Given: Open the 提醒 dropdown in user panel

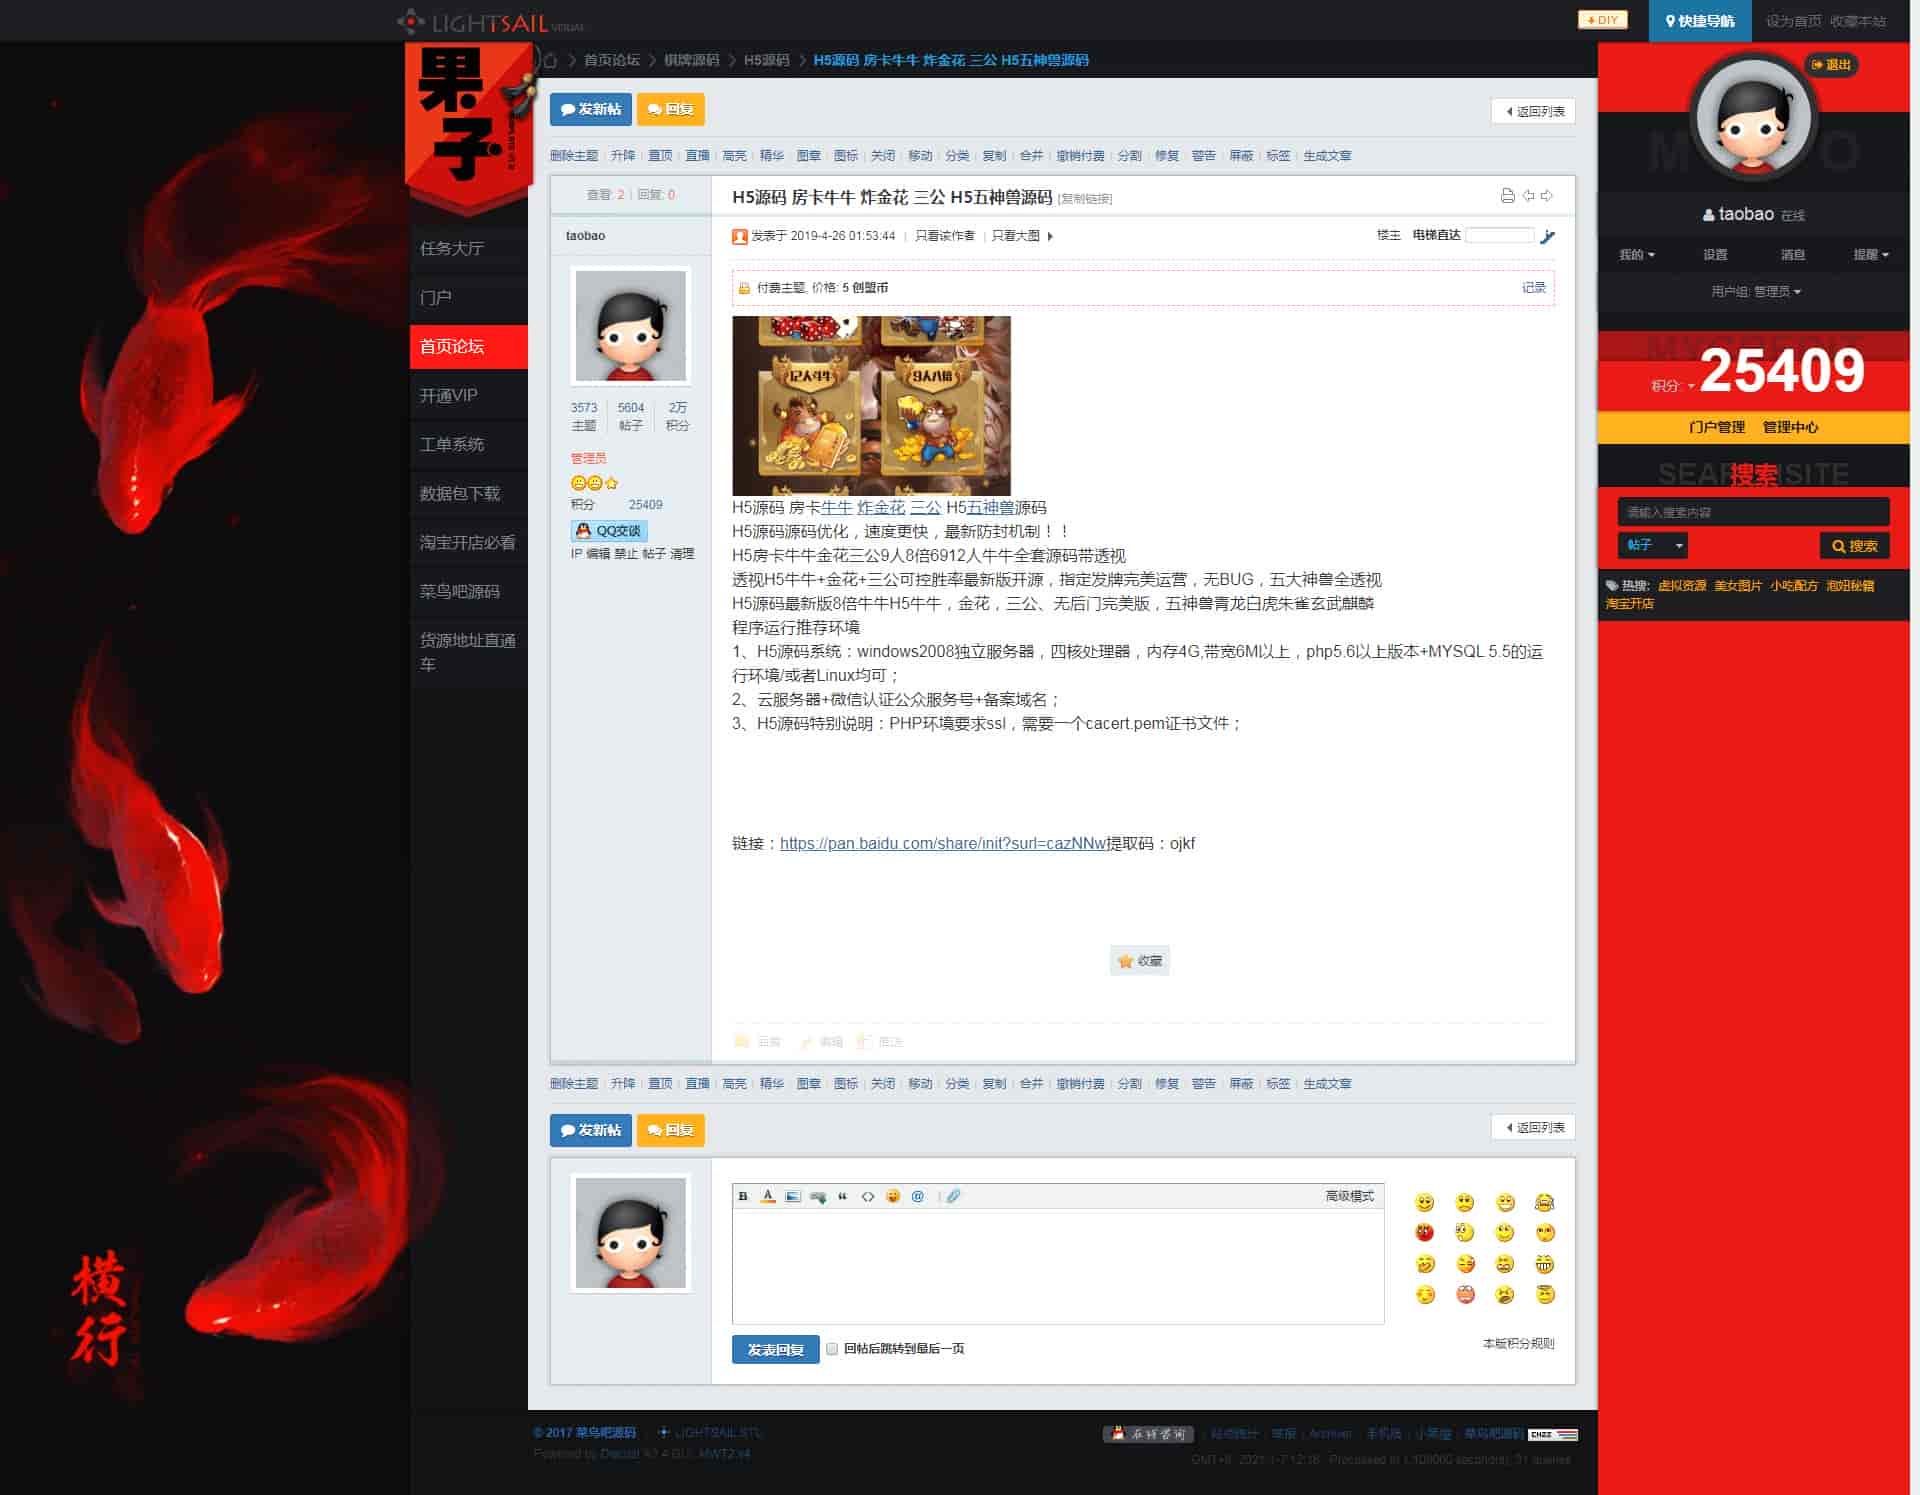Looking at the screenshot, I should [x=1870, y=255].
